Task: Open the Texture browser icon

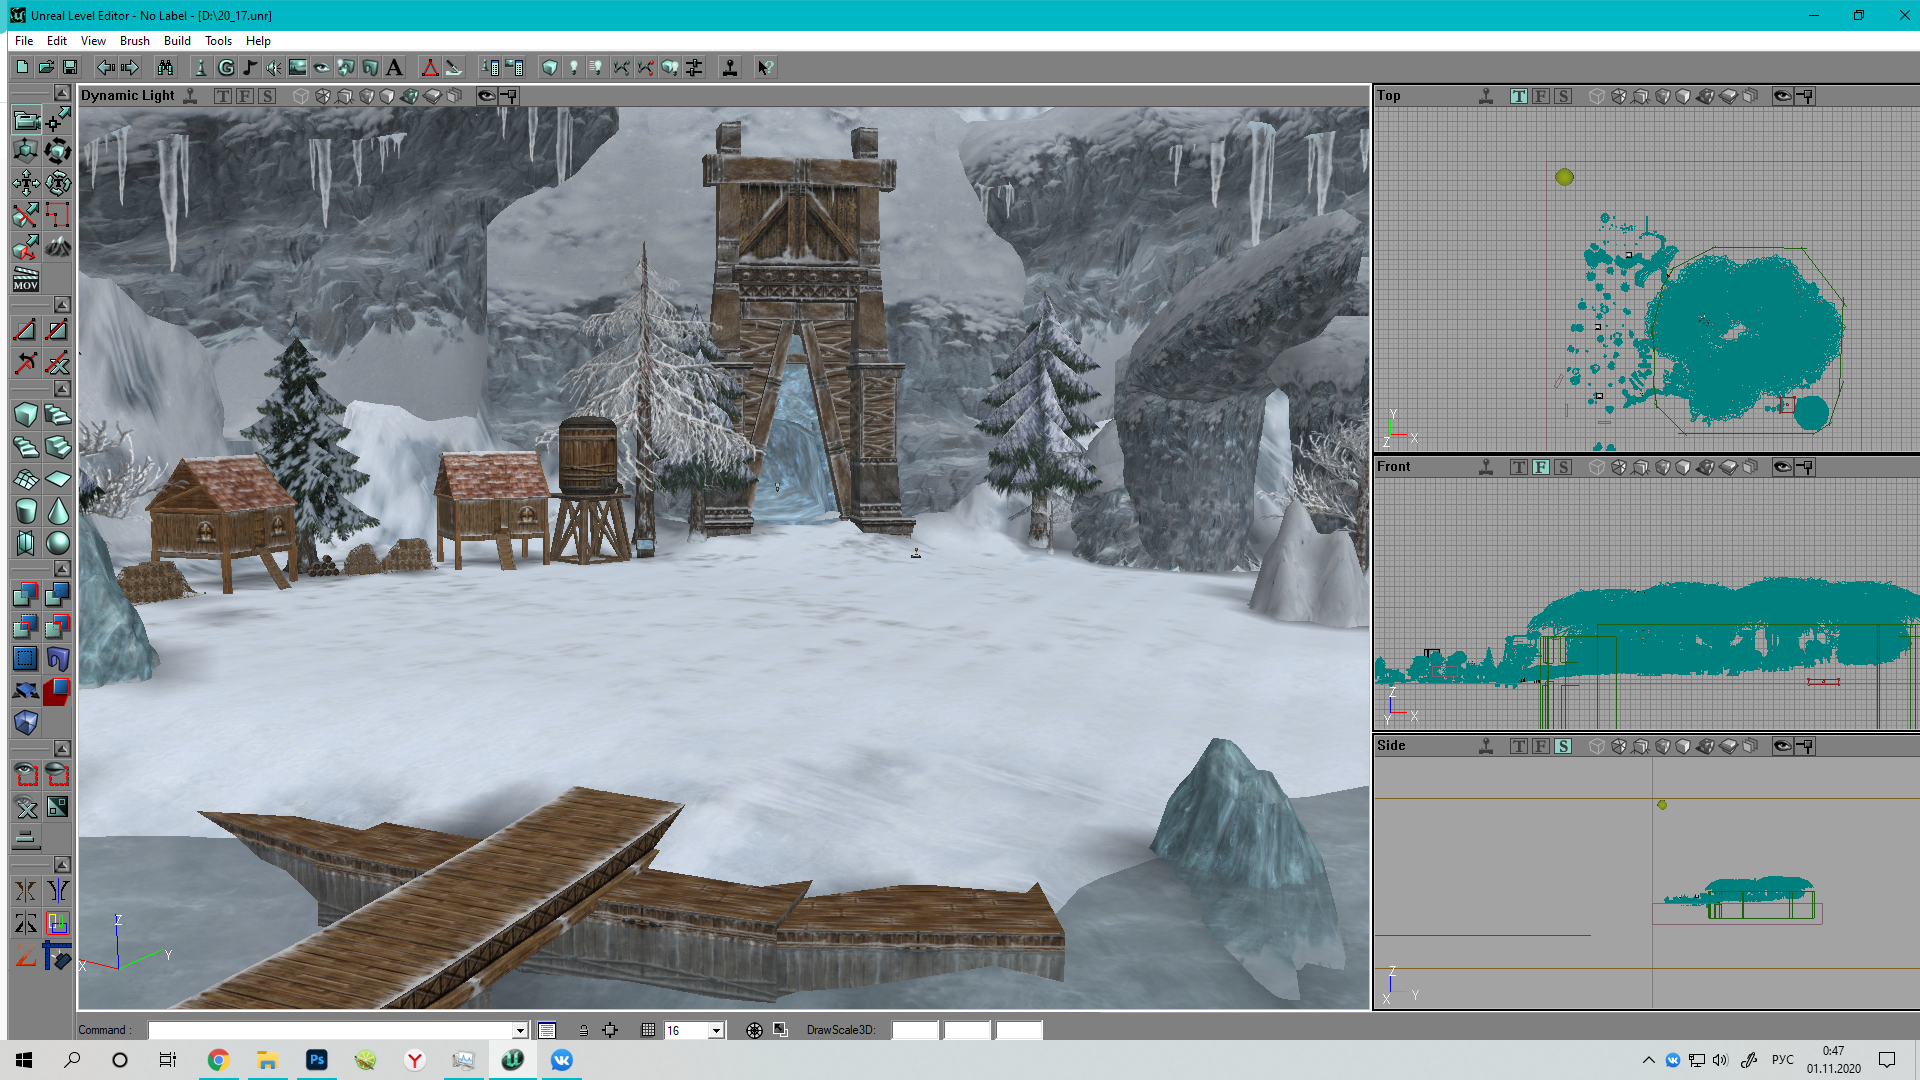Action: coord(298,67)
